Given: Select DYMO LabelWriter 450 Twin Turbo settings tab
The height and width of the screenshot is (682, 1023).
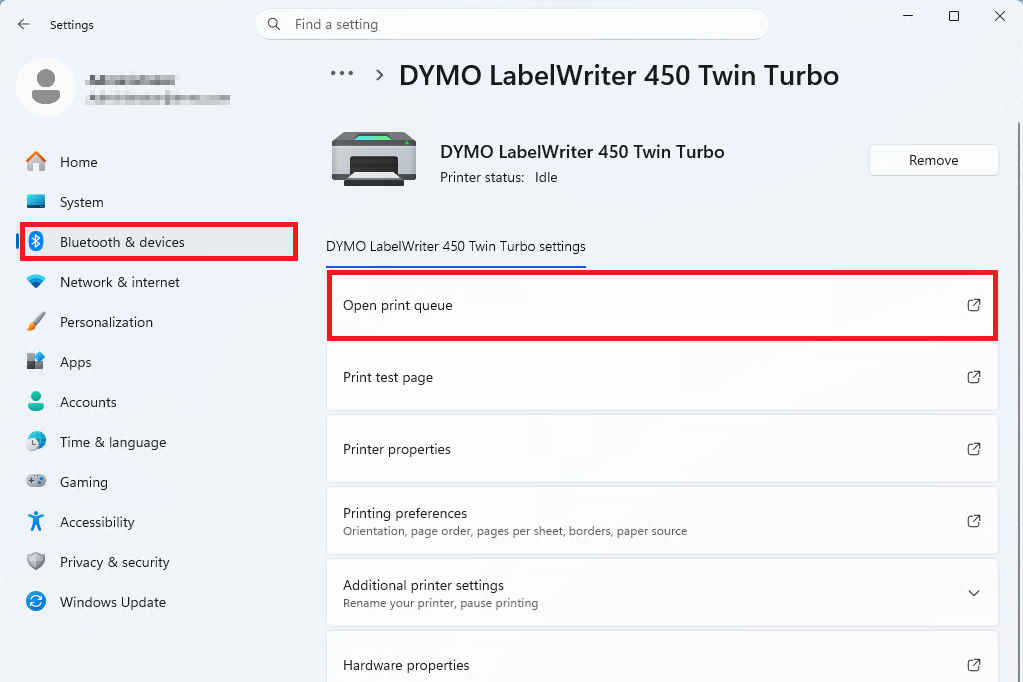Looking at the screenshot, I should (456, 247).
